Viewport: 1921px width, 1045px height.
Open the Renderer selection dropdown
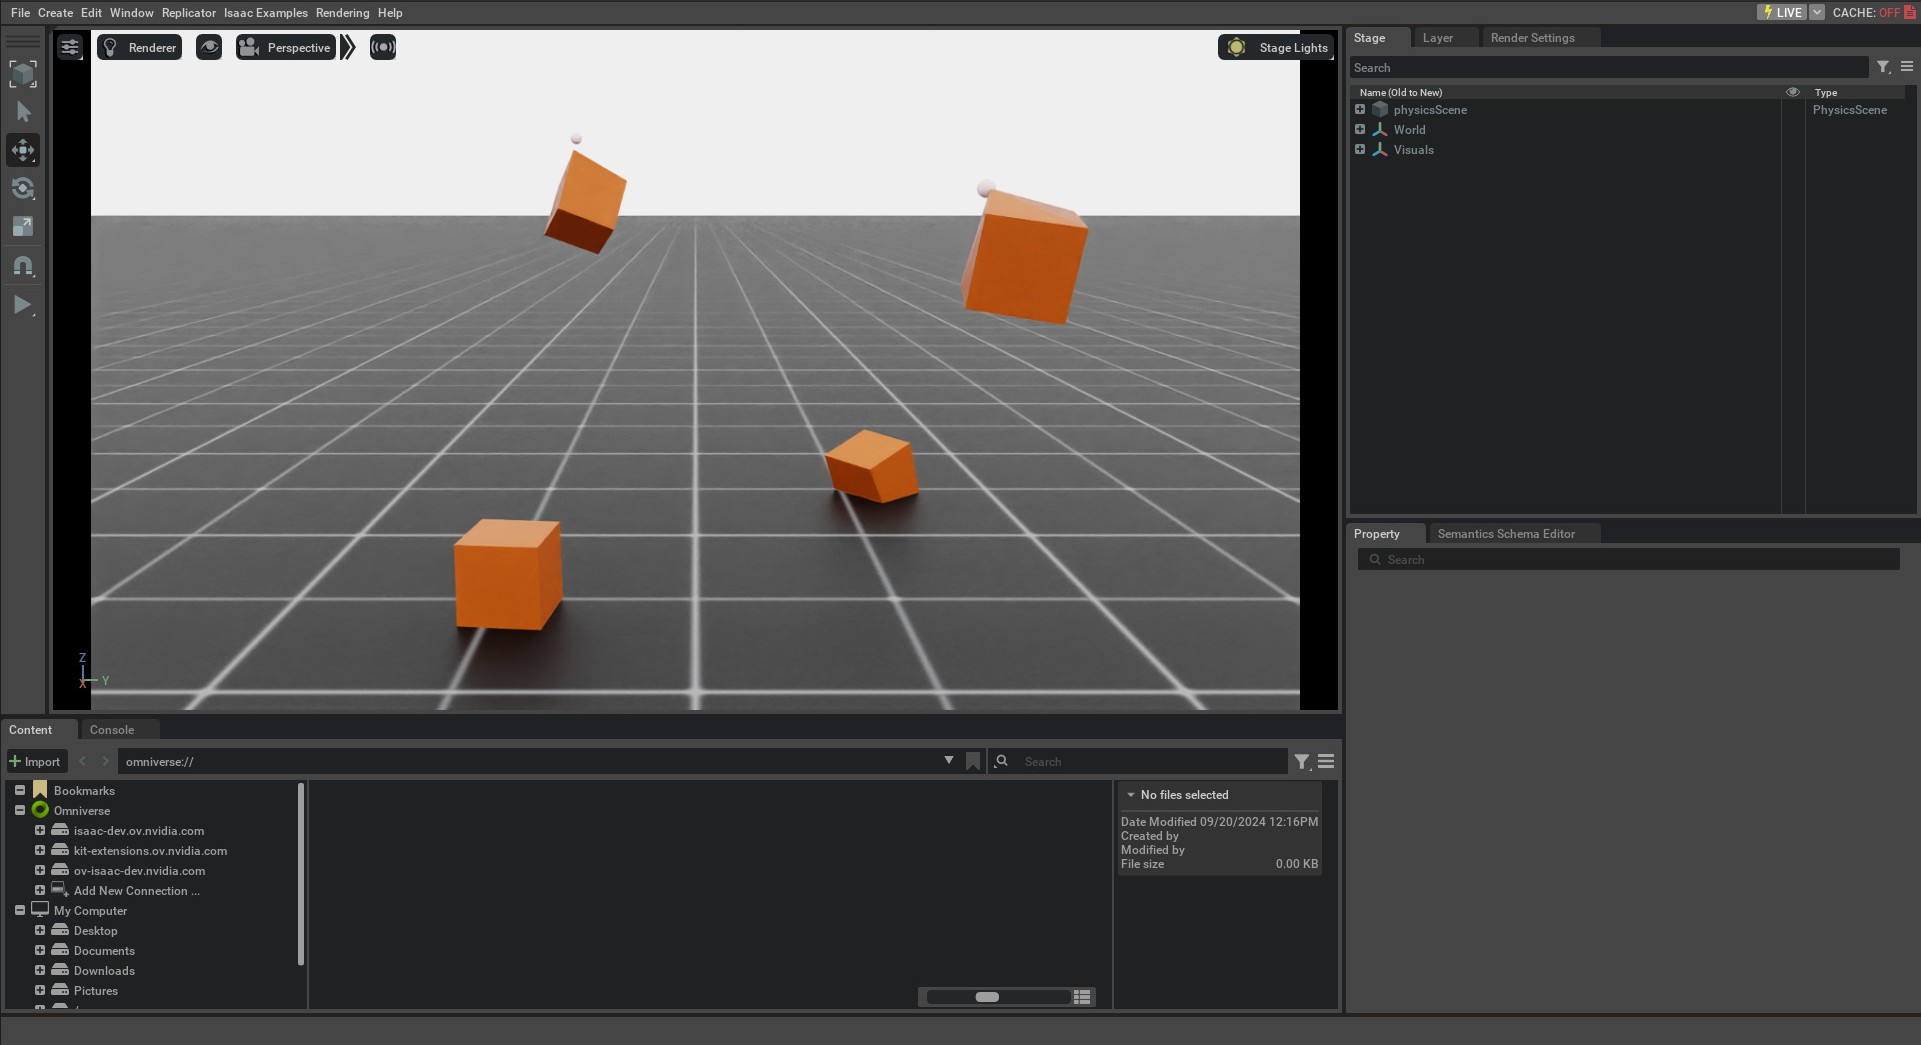[139, 47]
